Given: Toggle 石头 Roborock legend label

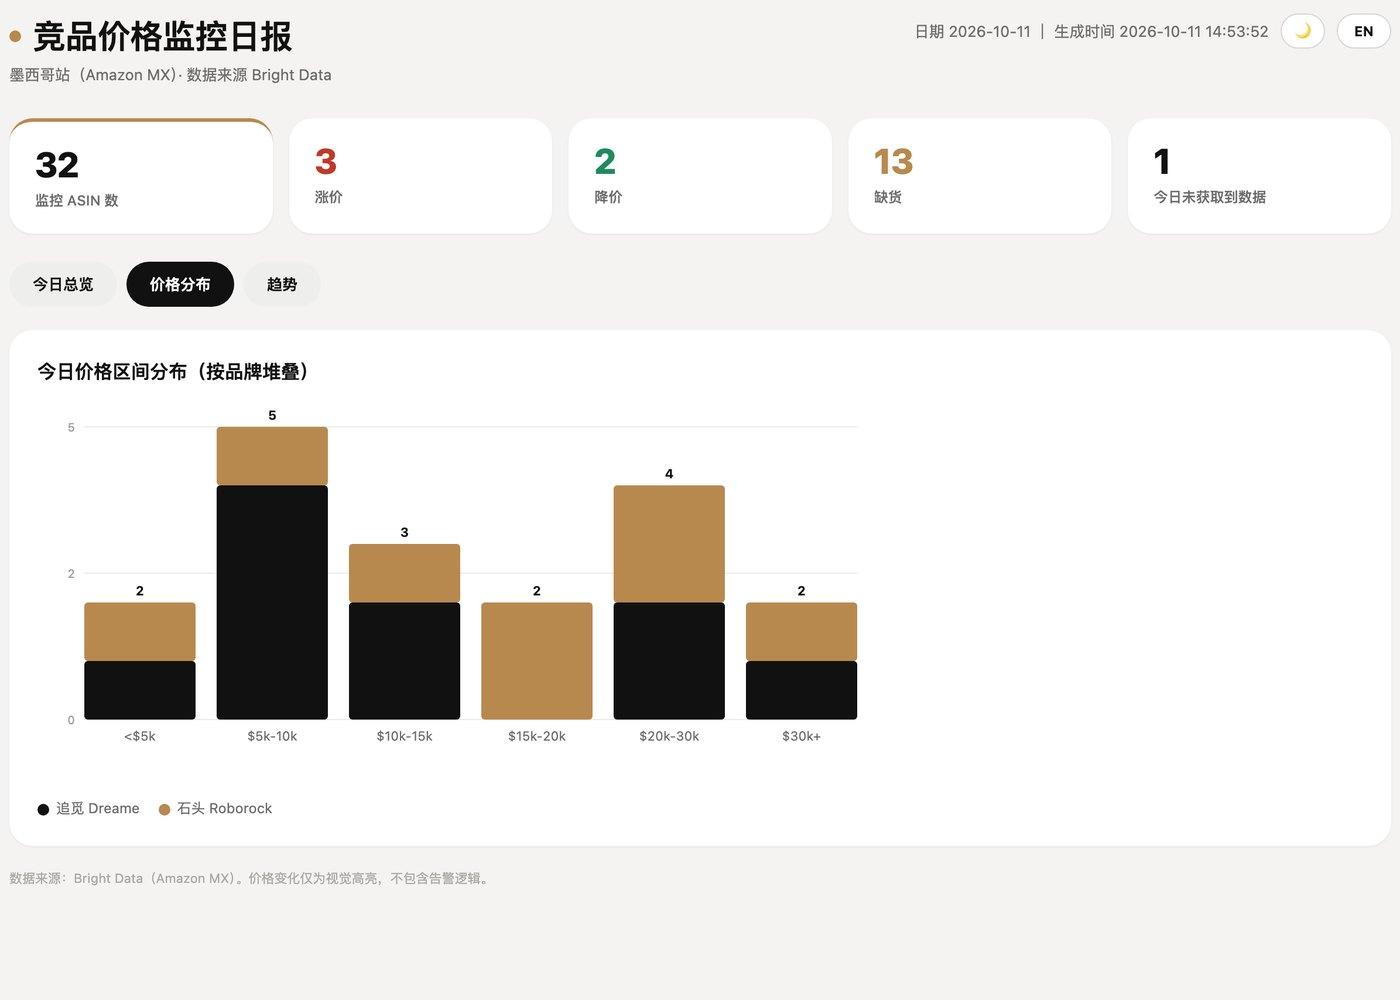Looking at the screenshot, I should 224,808.
